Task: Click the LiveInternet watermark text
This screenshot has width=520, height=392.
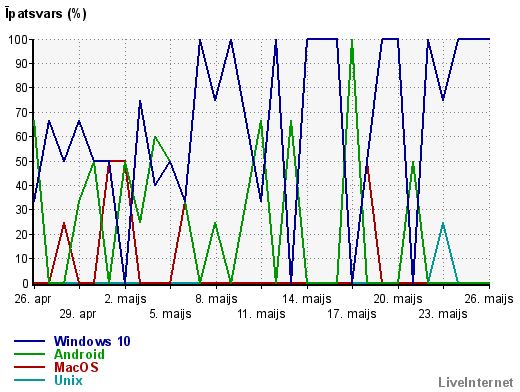Action: click(x=476, y=382)
